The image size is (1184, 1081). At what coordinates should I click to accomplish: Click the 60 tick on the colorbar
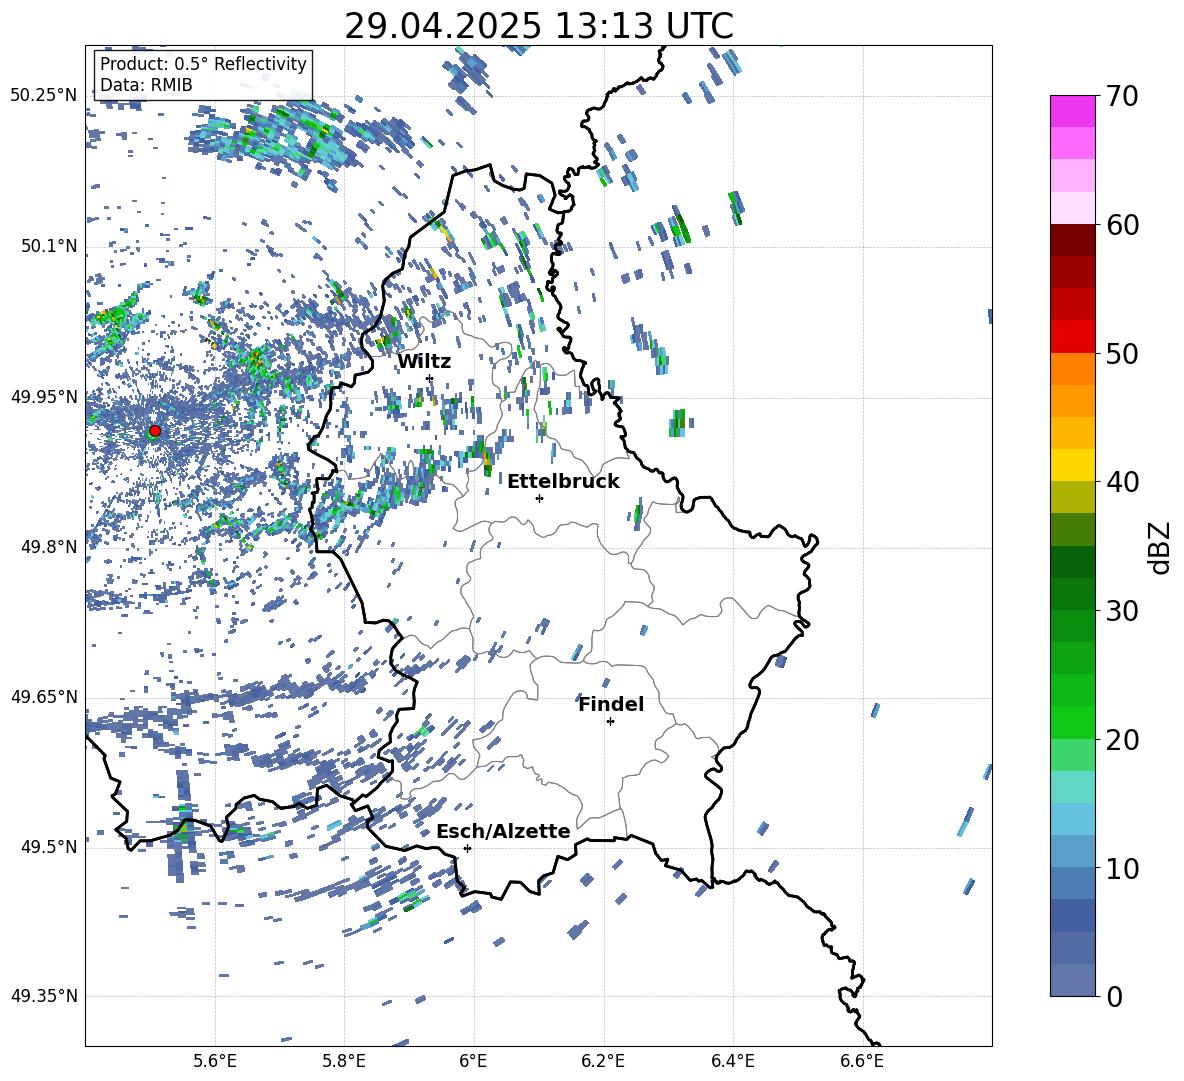click(1122, 225)
